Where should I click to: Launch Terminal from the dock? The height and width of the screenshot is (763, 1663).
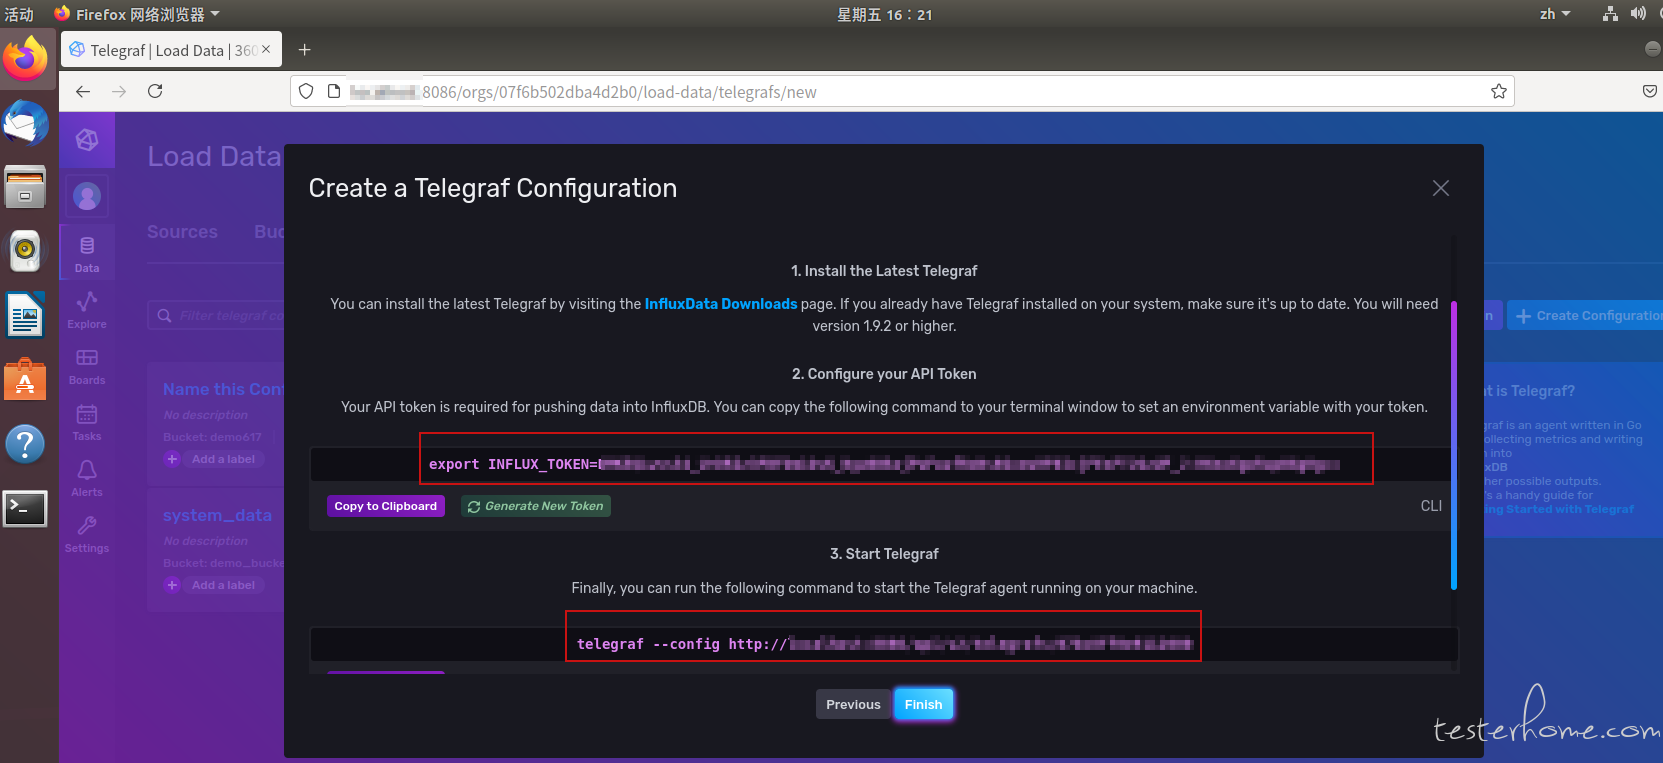tap(25, 508)
